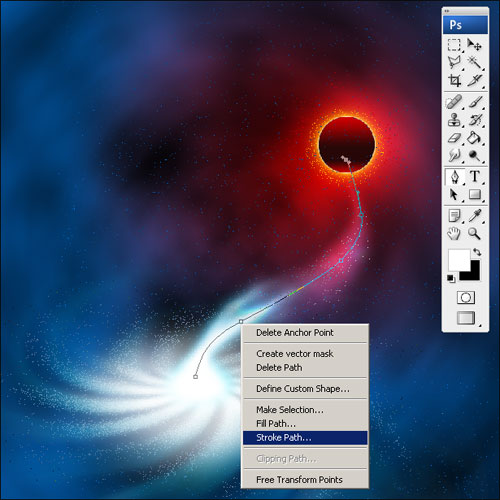
Task: Choose Free Transform Points
Action: [299, 480]
